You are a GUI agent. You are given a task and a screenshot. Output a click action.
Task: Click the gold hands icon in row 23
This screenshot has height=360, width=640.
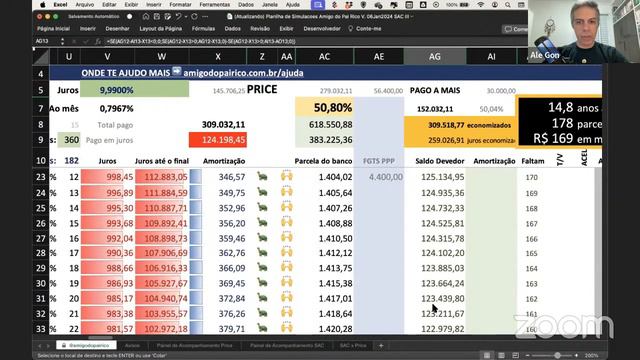pyautogui.click(x=287, y=176)
